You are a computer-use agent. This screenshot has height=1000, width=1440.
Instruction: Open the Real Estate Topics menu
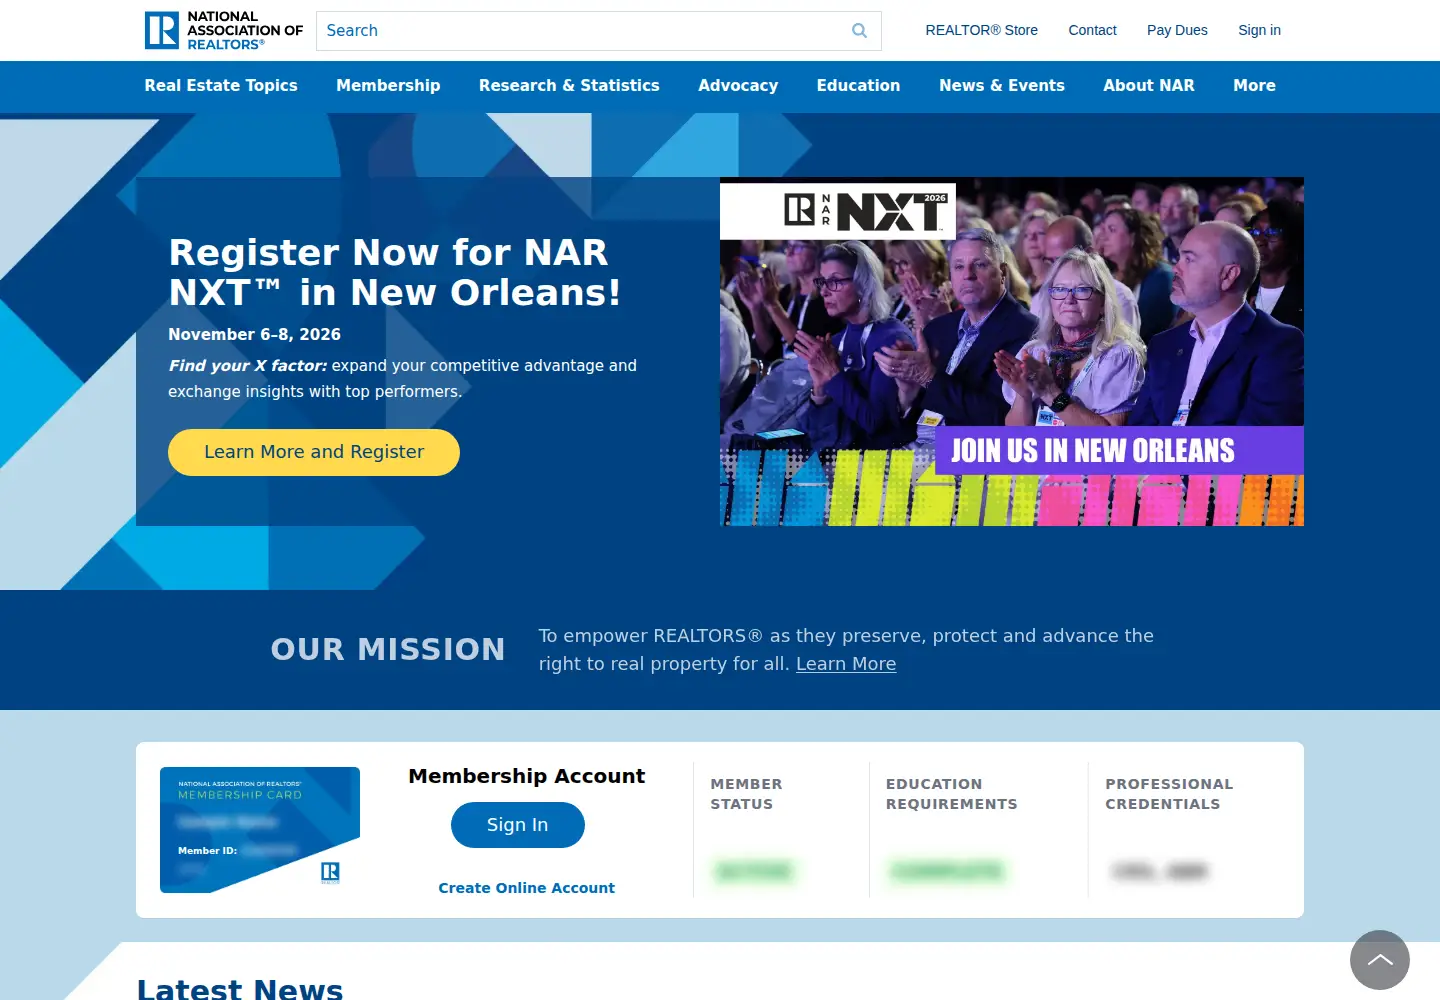tap(221, 86)
